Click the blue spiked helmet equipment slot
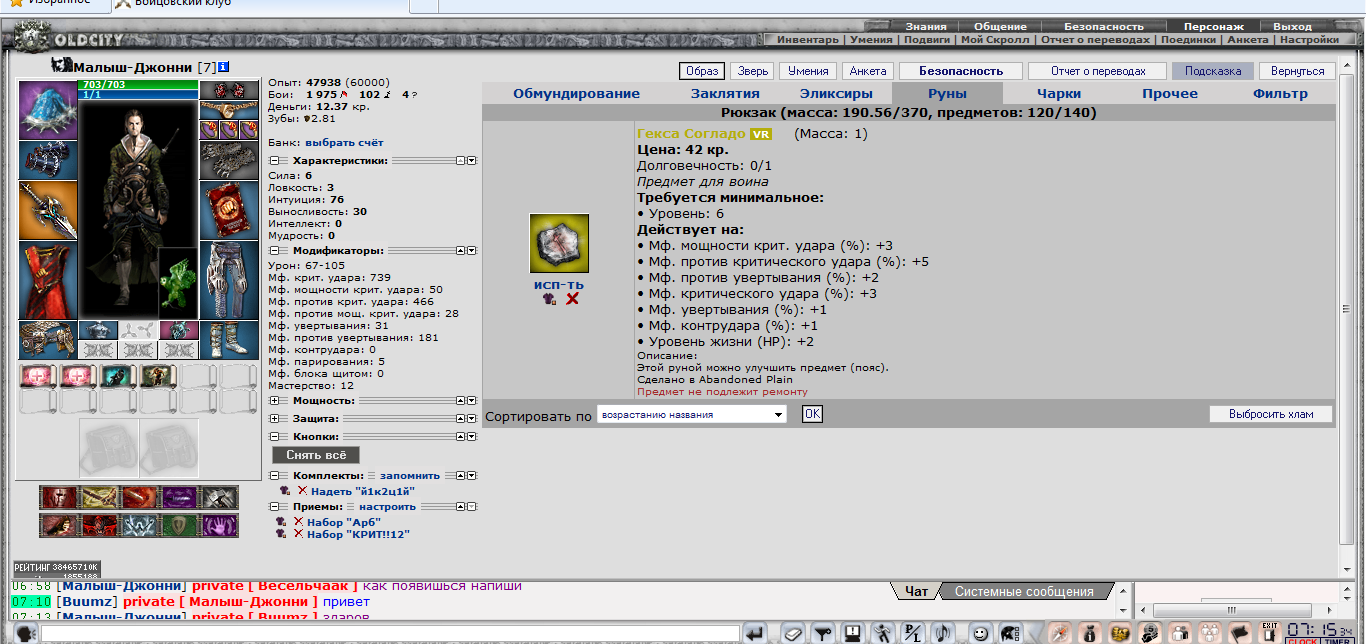This screenshot has height=644, width=1366. (x=48, y=110)
